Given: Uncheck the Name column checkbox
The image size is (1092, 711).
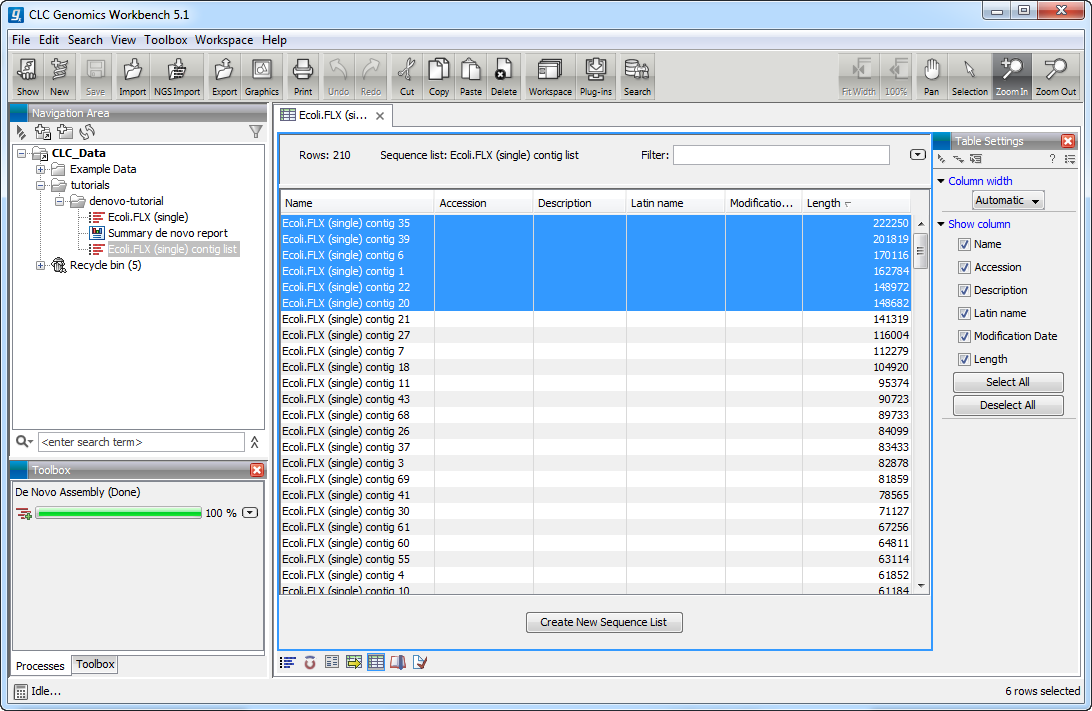Looking at the screenshot, I should [x=965, y=244].
